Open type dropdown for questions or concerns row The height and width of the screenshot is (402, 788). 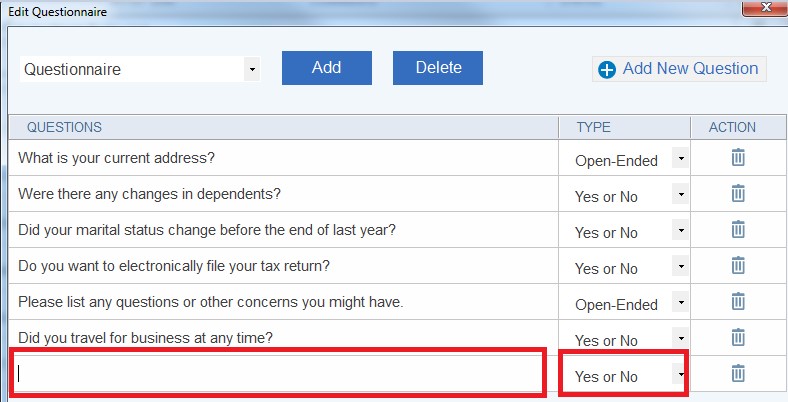[680, 302]
